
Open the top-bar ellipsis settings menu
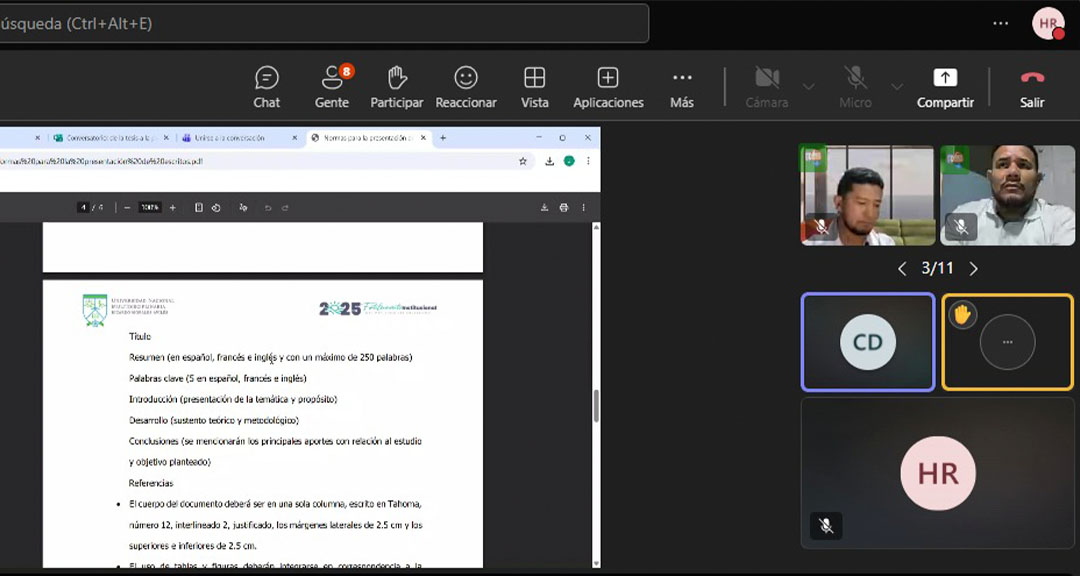click(x=1001, y=23)
